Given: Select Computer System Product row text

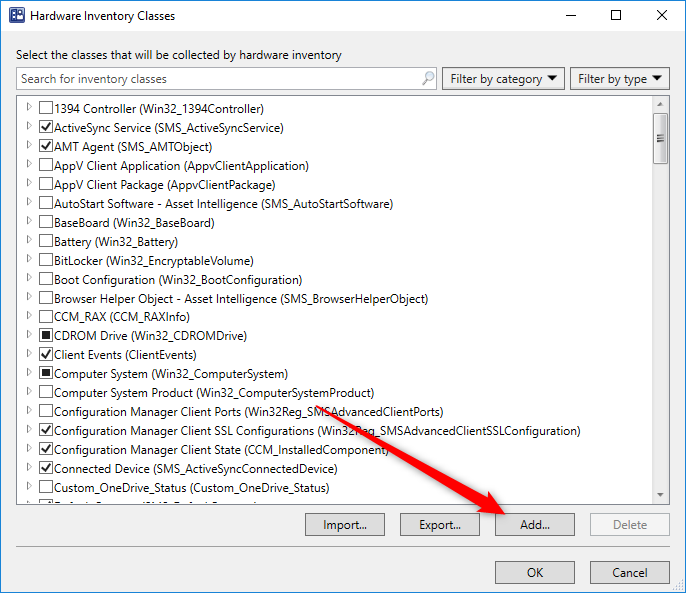Looking at the screenshot, I should 214,393.
